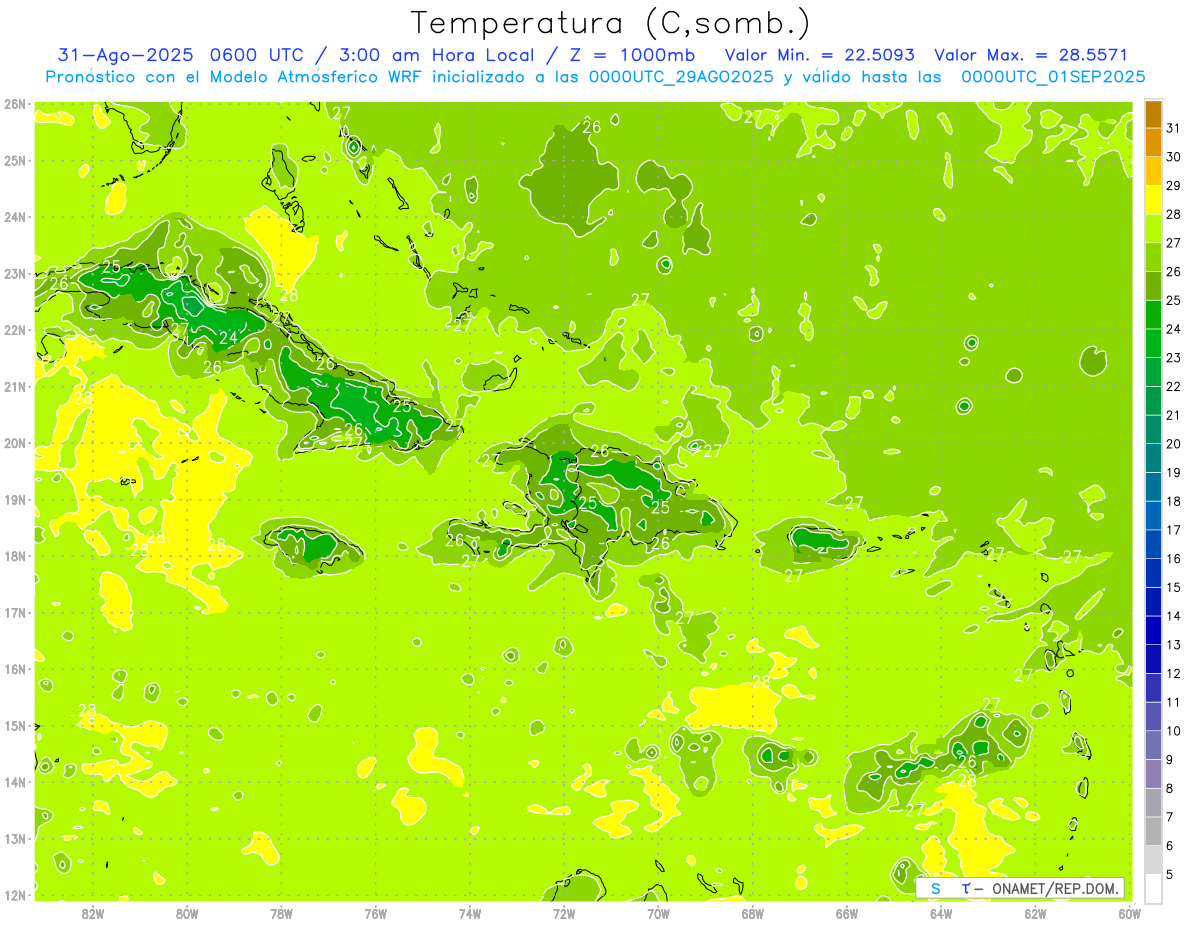The width and height of the screenshot is (1200, 927).
Task: Pick the blue legend swatch between 16 and 17
Action: (1153, 544)
